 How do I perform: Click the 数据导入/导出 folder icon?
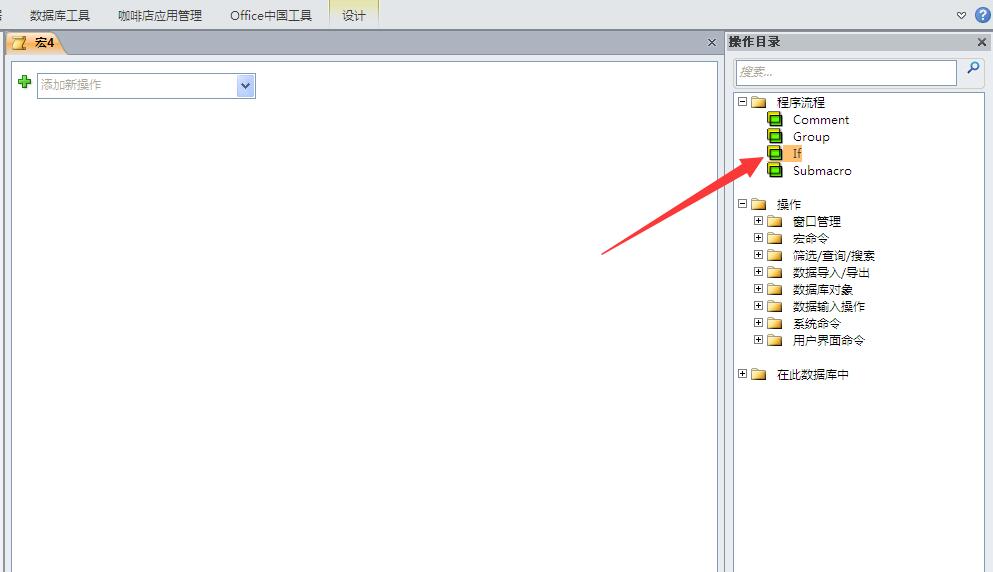[775, 272]
